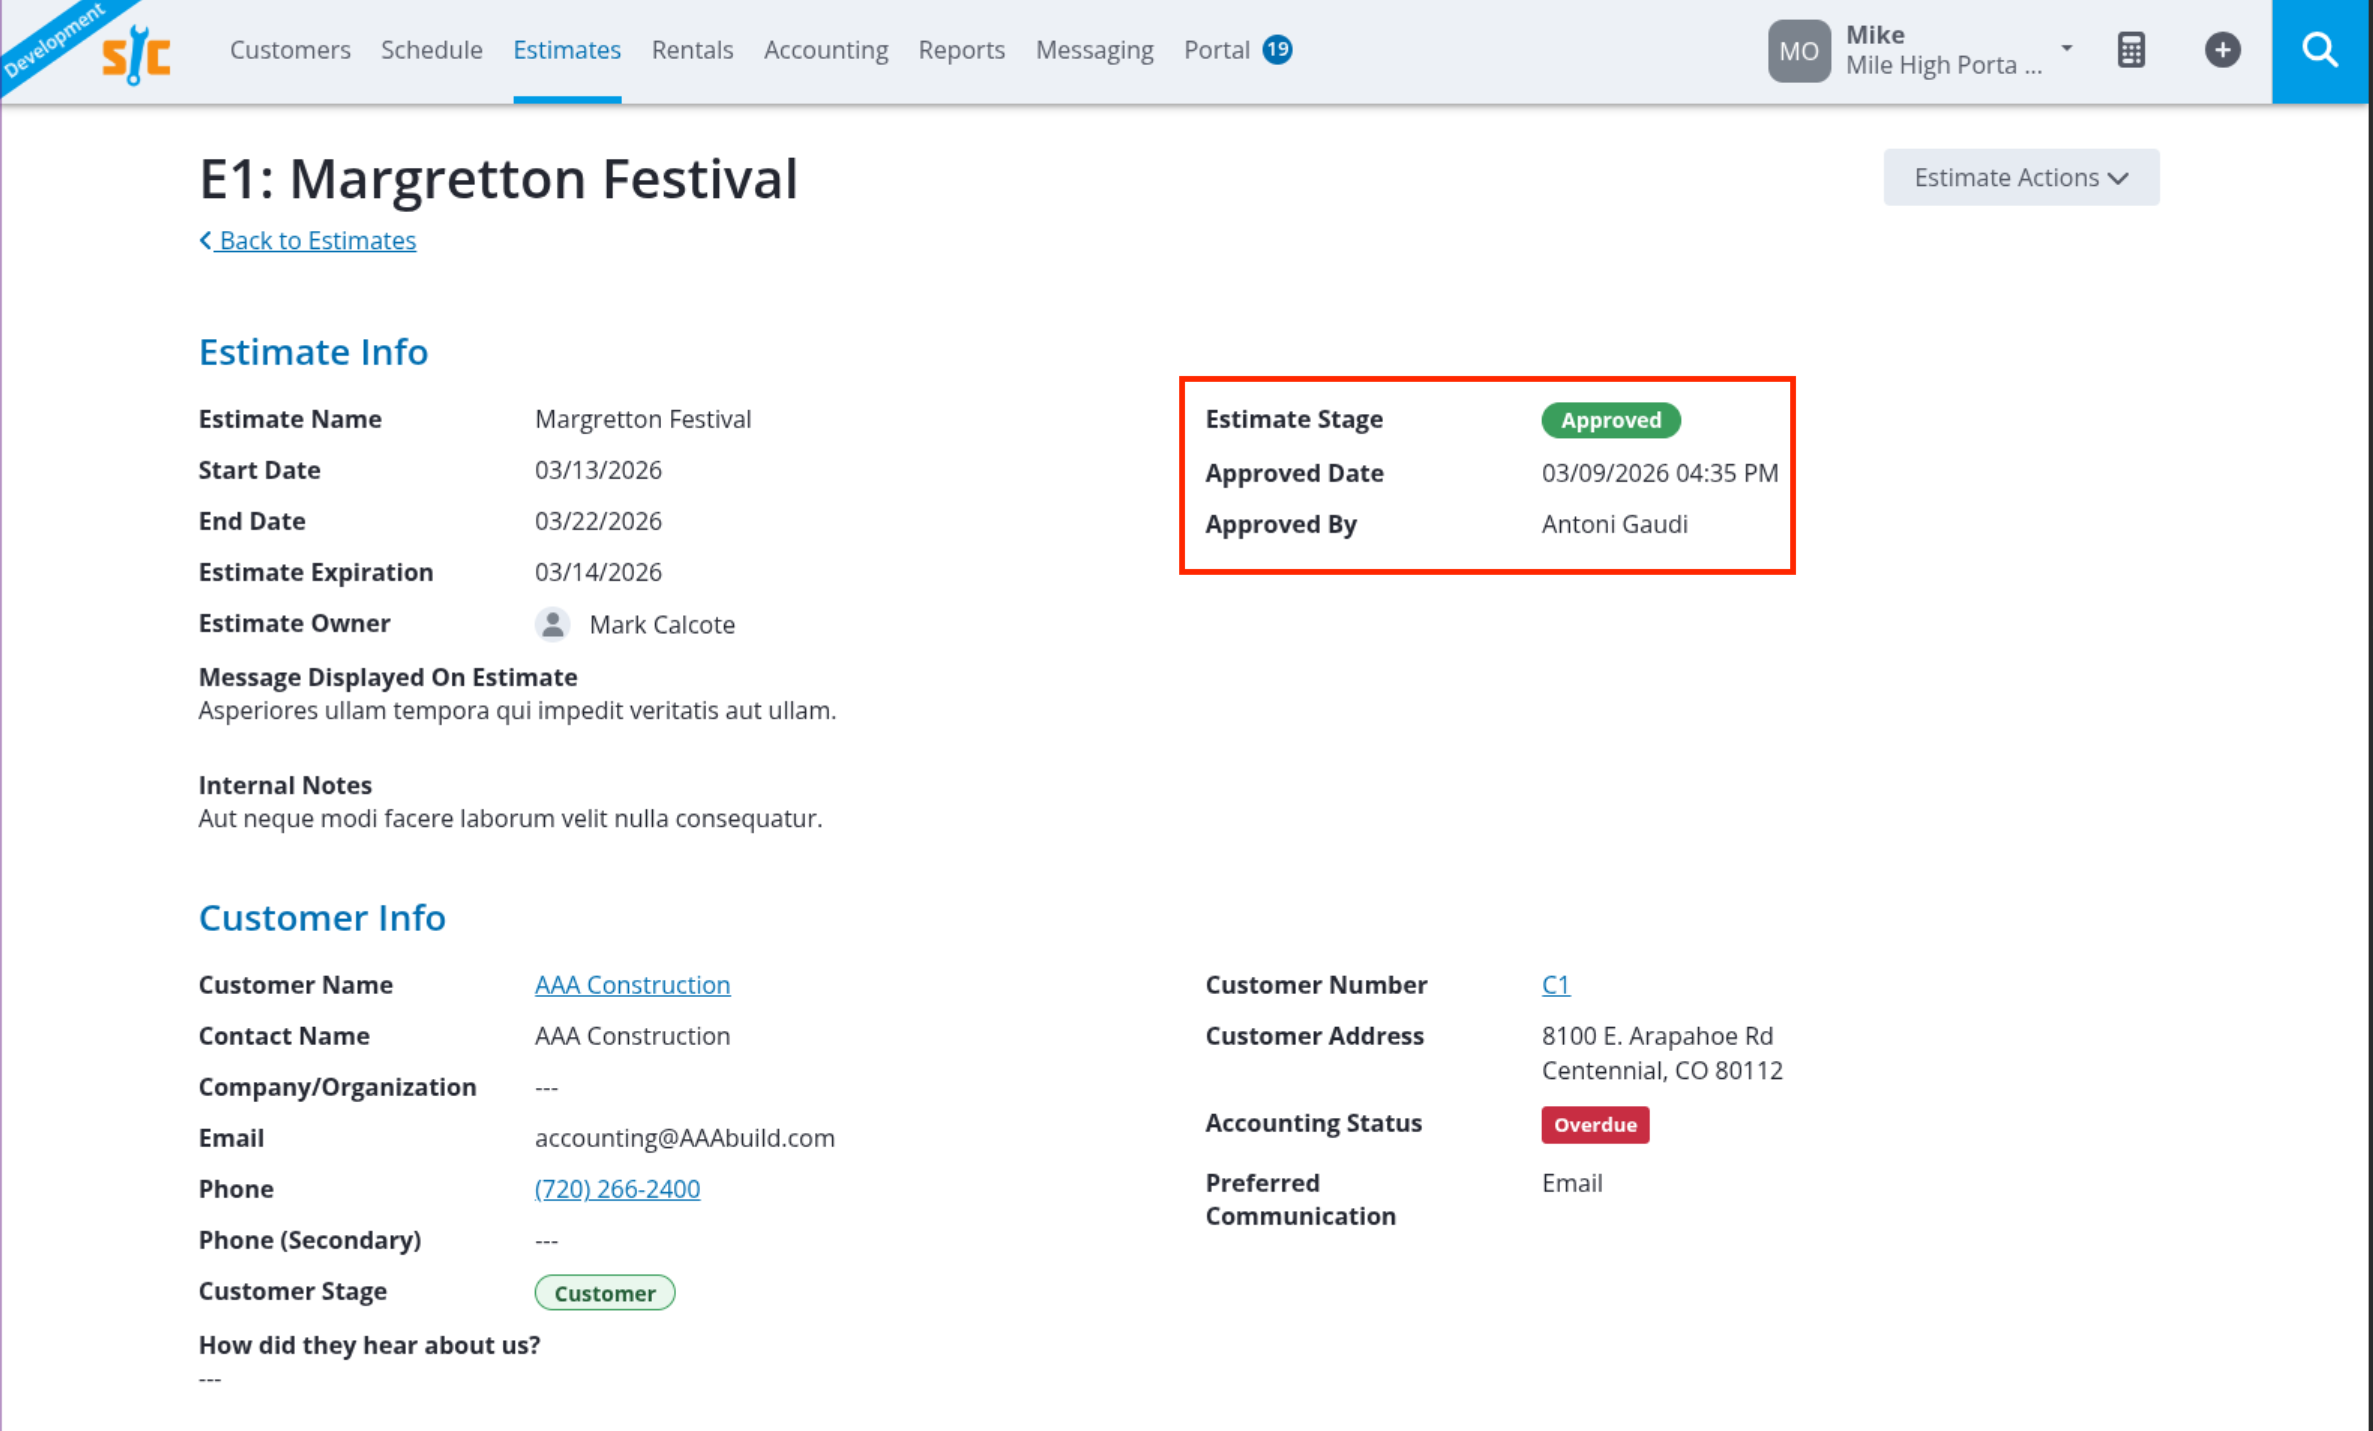This screenshot has width=2373, height=1431.
Task: Open the Customers menu
Action: (x=290, y=50)
